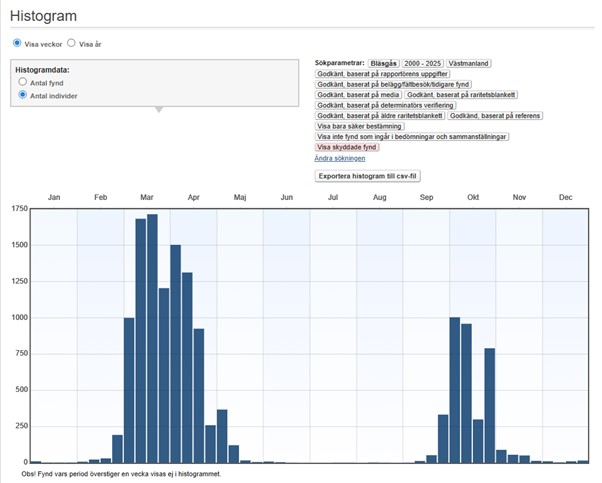Click the tallest bar in March

152,338
